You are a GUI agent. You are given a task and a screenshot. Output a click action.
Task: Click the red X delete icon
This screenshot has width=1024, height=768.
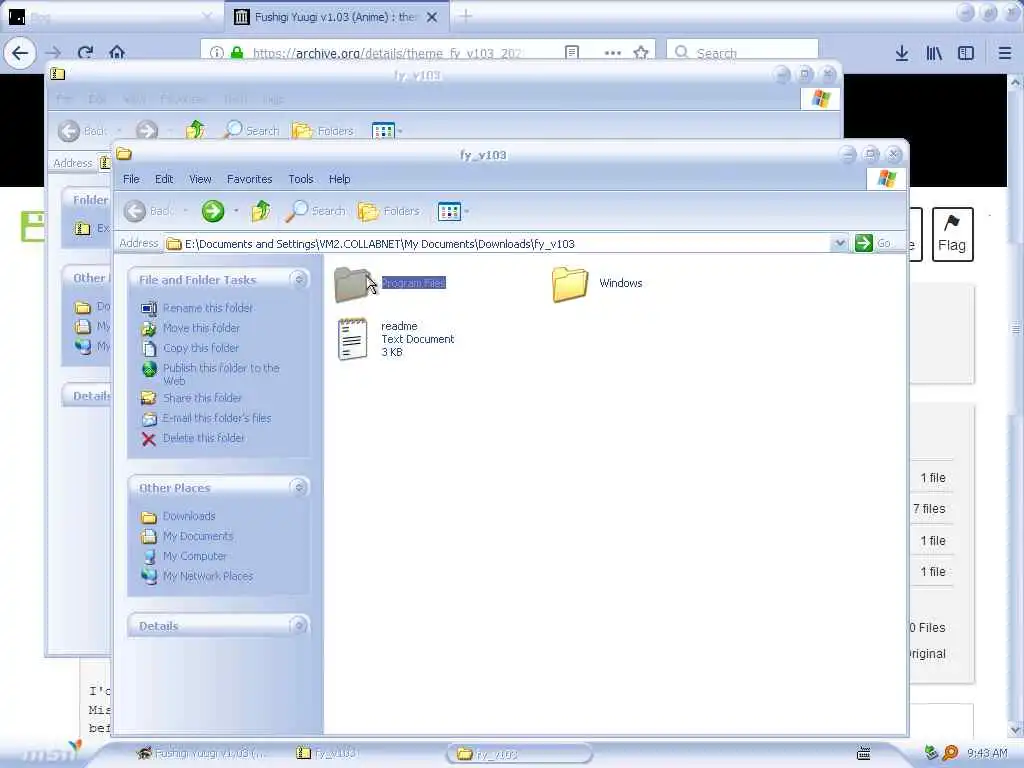[149, 439]
